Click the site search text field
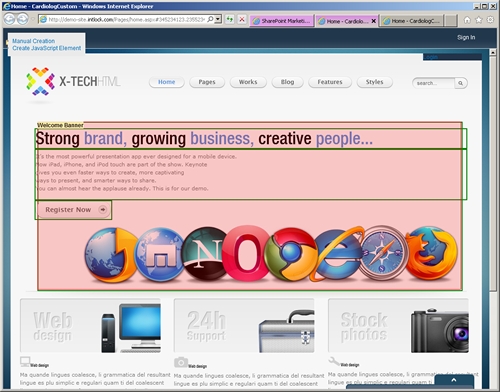500x392 pixels. point(433,83)
